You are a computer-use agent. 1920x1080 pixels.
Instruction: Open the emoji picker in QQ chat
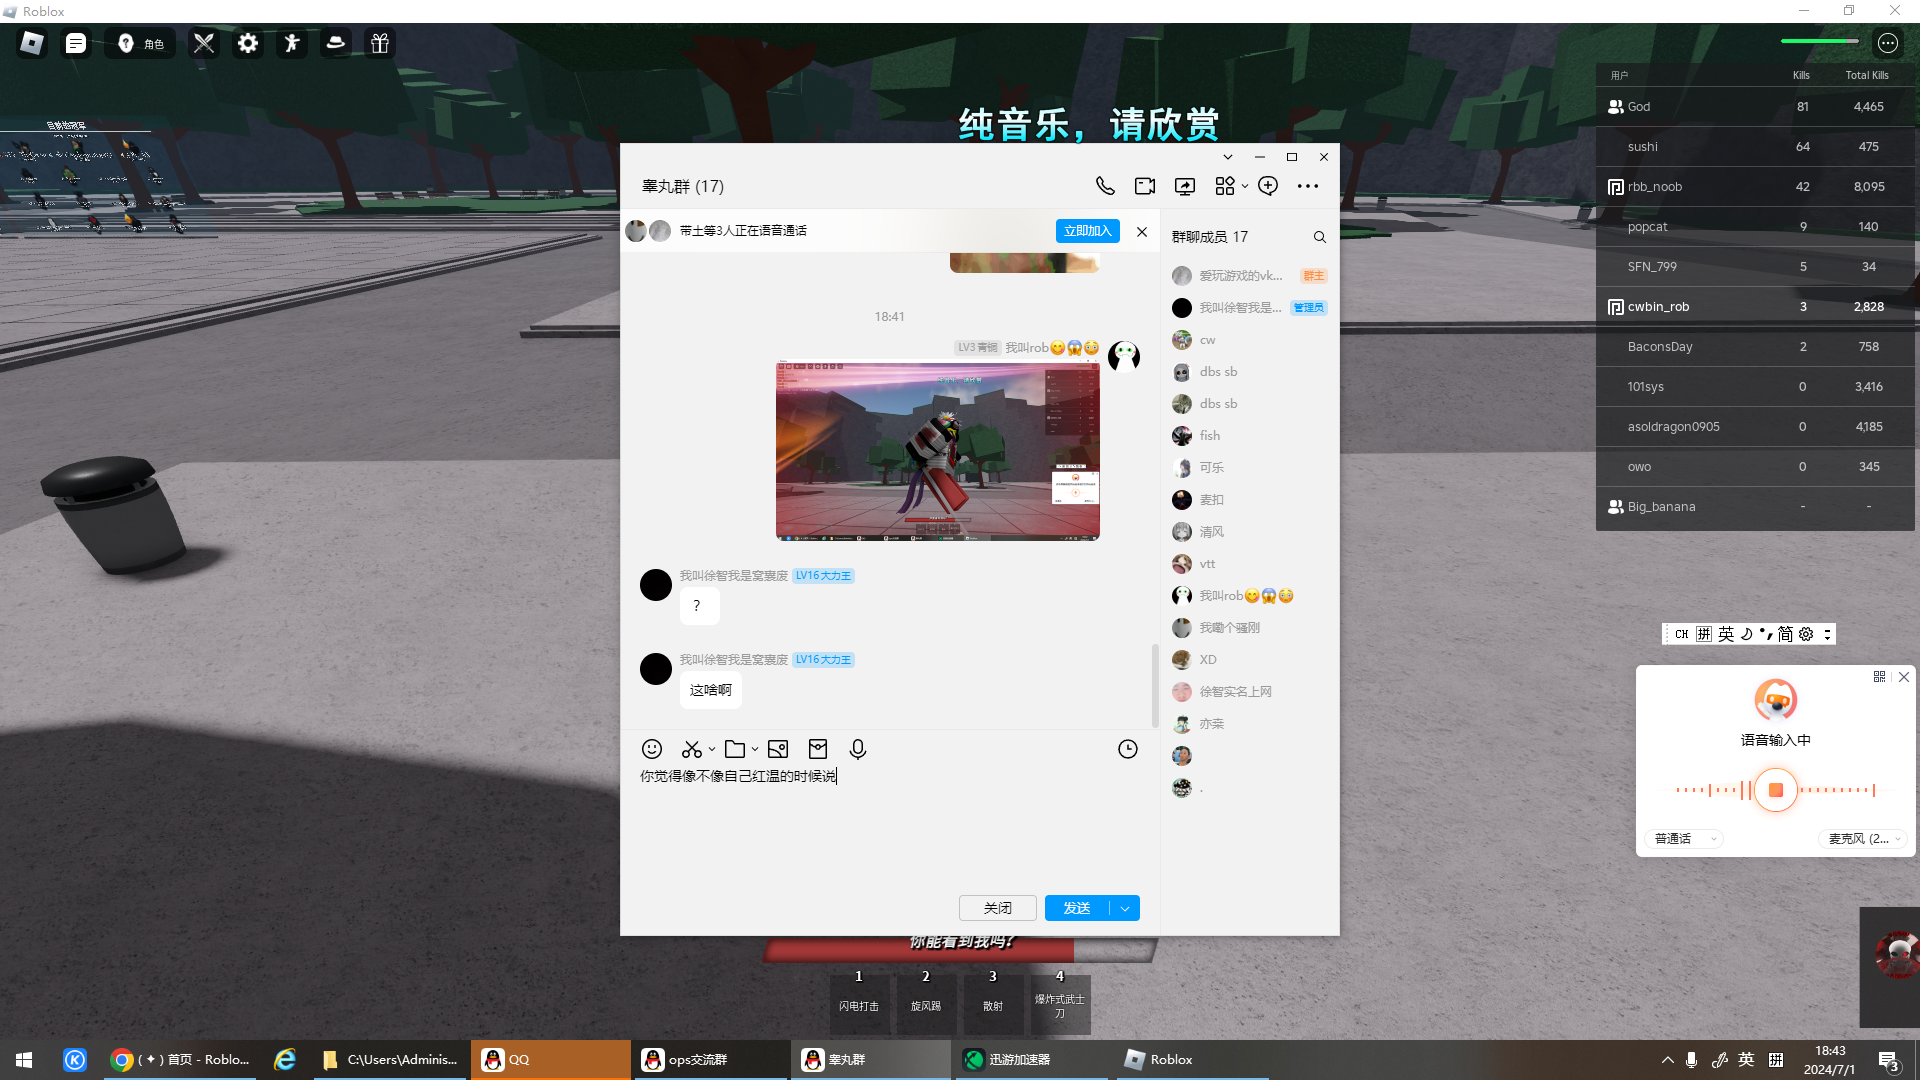(652, 749)
